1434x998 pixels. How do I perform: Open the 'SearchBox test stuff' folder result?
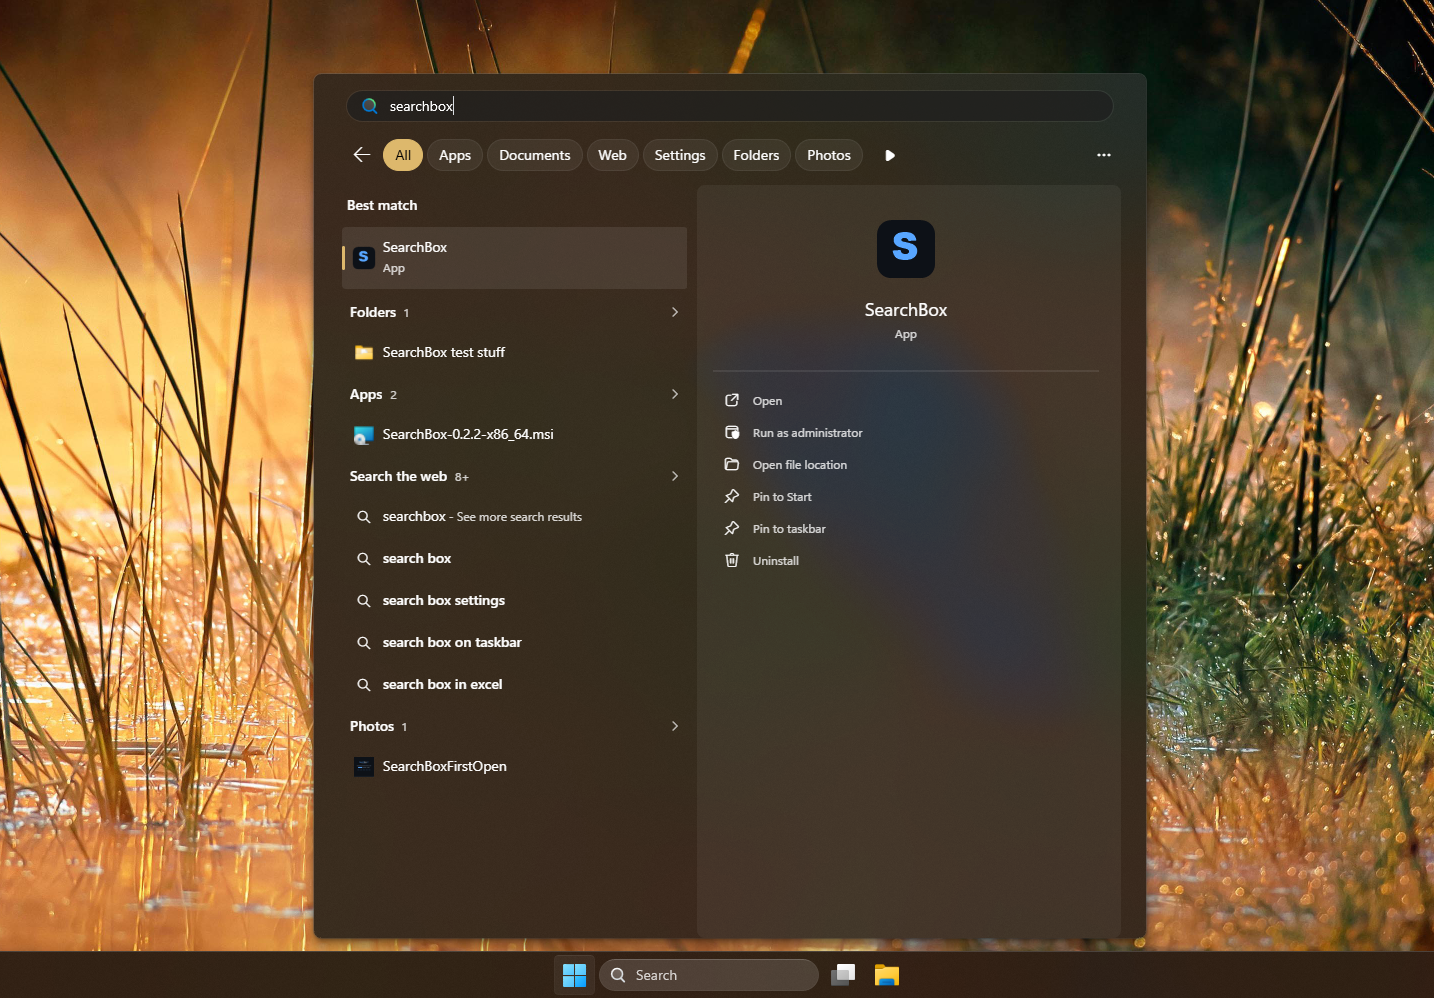tap(515, 353)
